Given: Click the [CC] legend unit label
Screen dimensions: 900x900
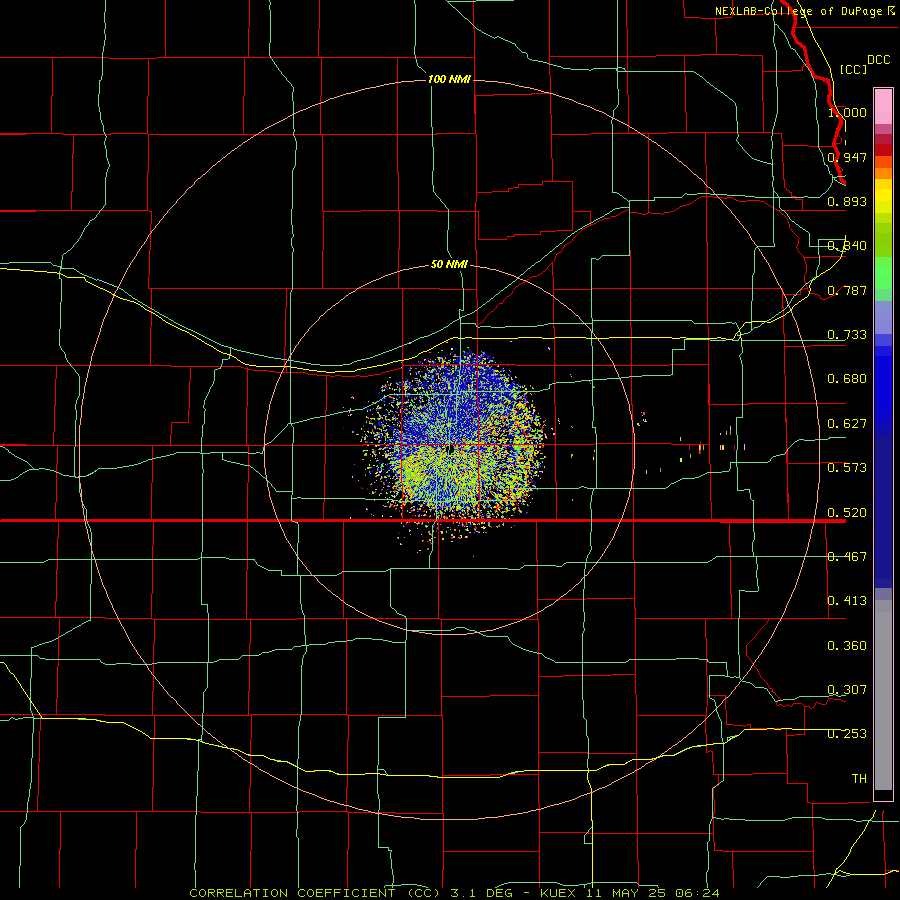Looking at the screenshot, I should click(853, 69).
